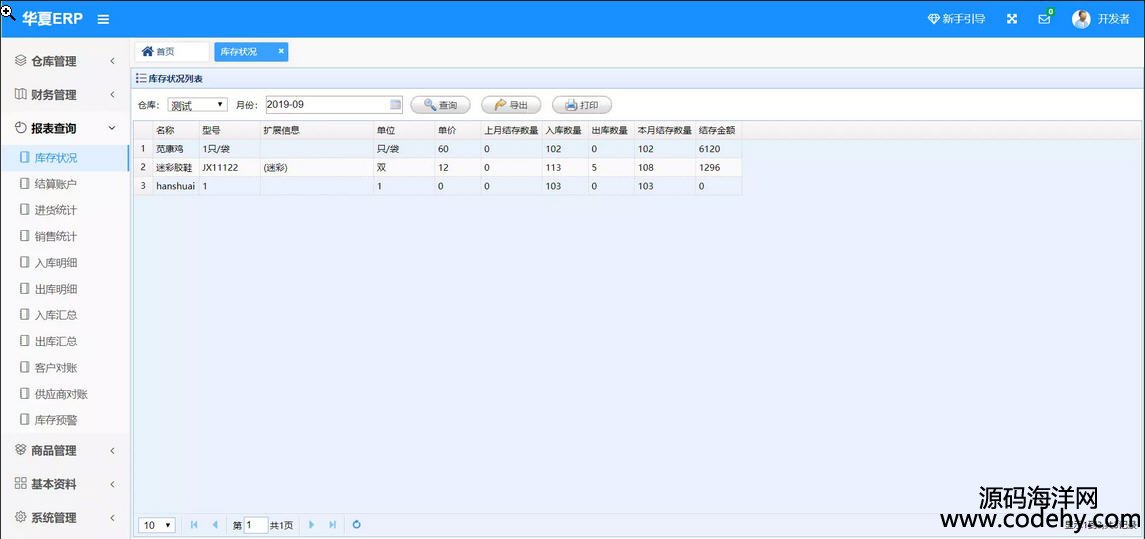Click the 6120 amount cell
This screenshot has height=539, width=1145.
click(719, 149)
